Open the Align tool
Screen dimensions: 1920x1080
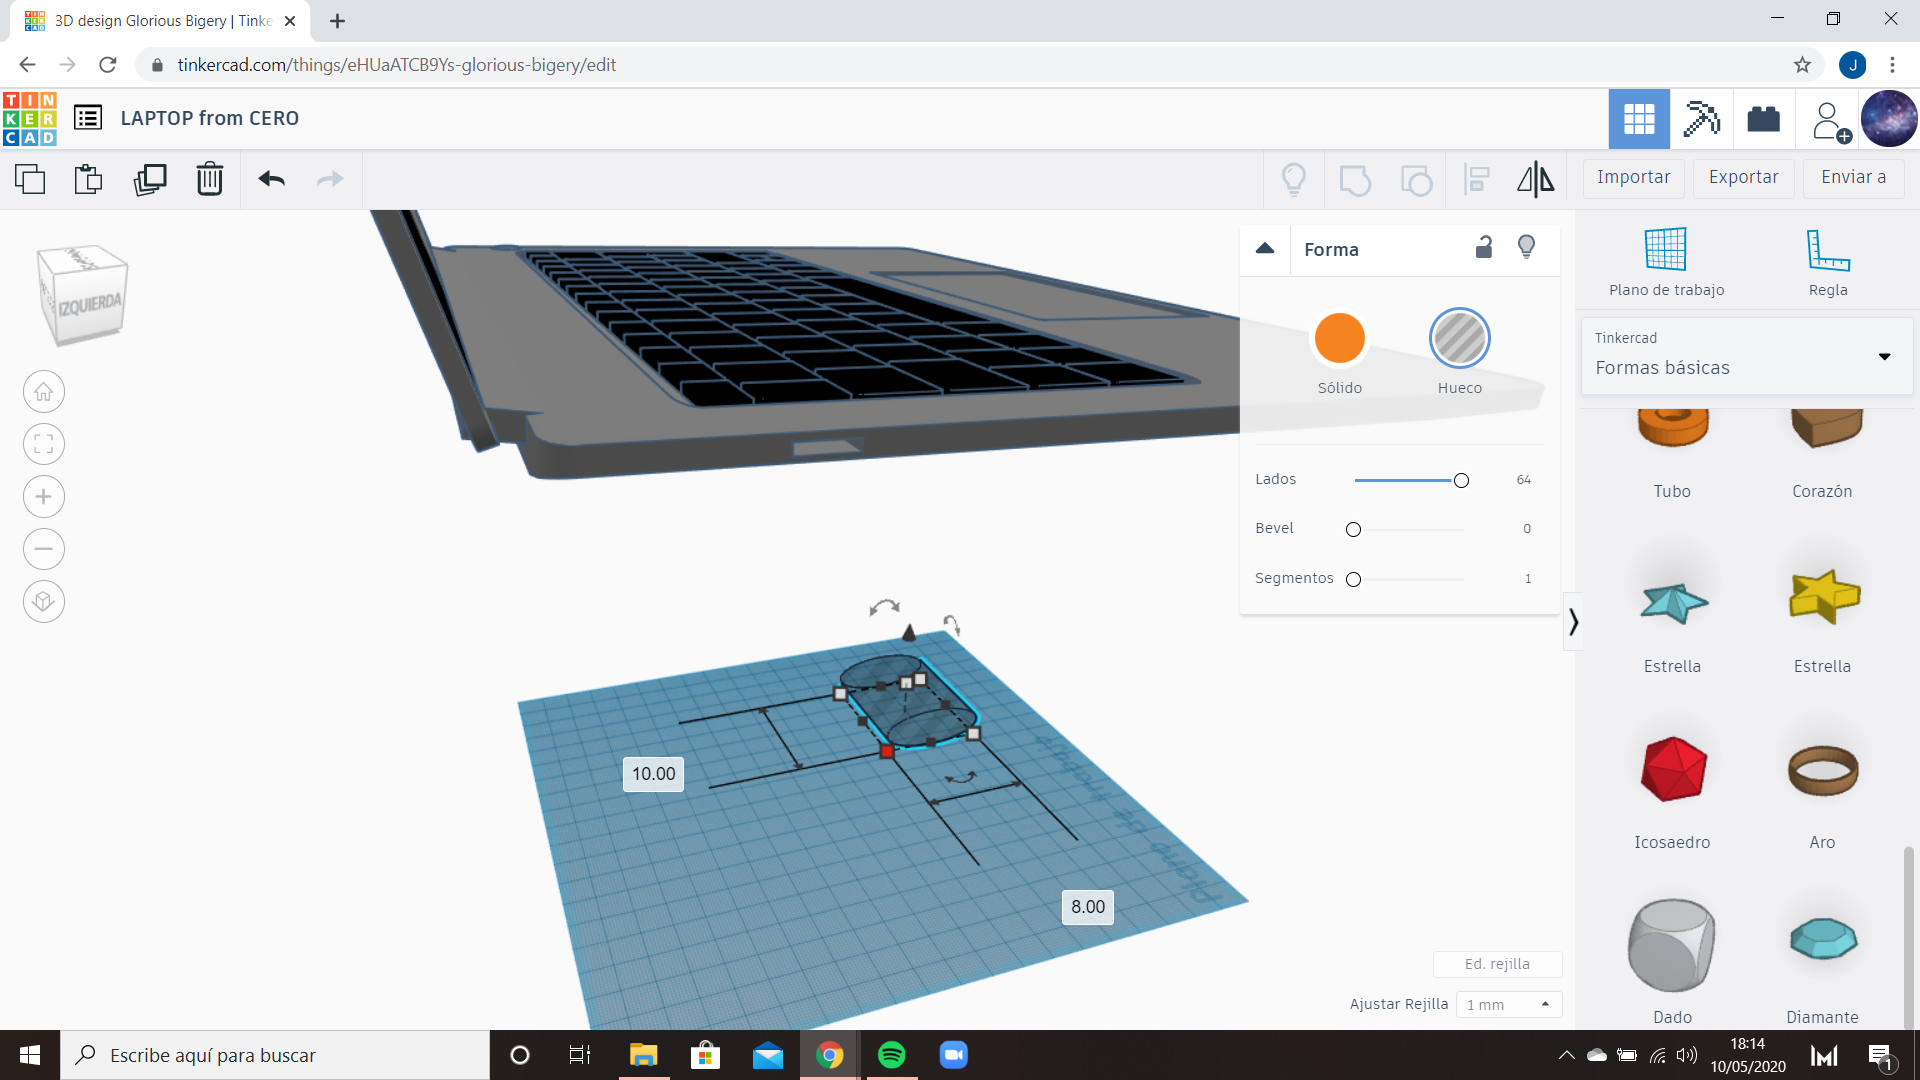click(1476, 179)
